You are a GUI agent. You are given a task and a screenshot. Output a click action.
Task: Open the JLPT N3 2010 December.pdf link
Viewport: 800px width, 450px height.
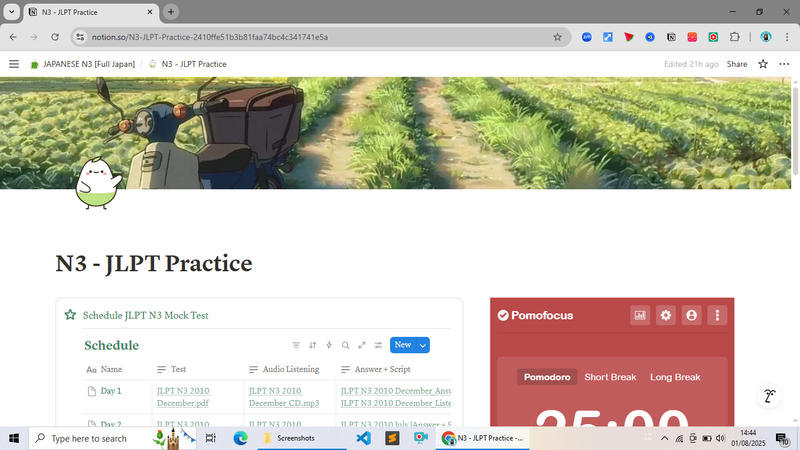(x=183, y=397)
